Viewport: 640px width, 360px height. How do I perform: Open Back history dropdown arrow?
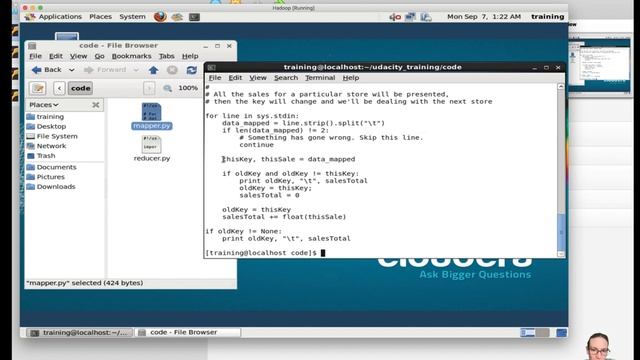pyautogui.click(x=71, y=70)
